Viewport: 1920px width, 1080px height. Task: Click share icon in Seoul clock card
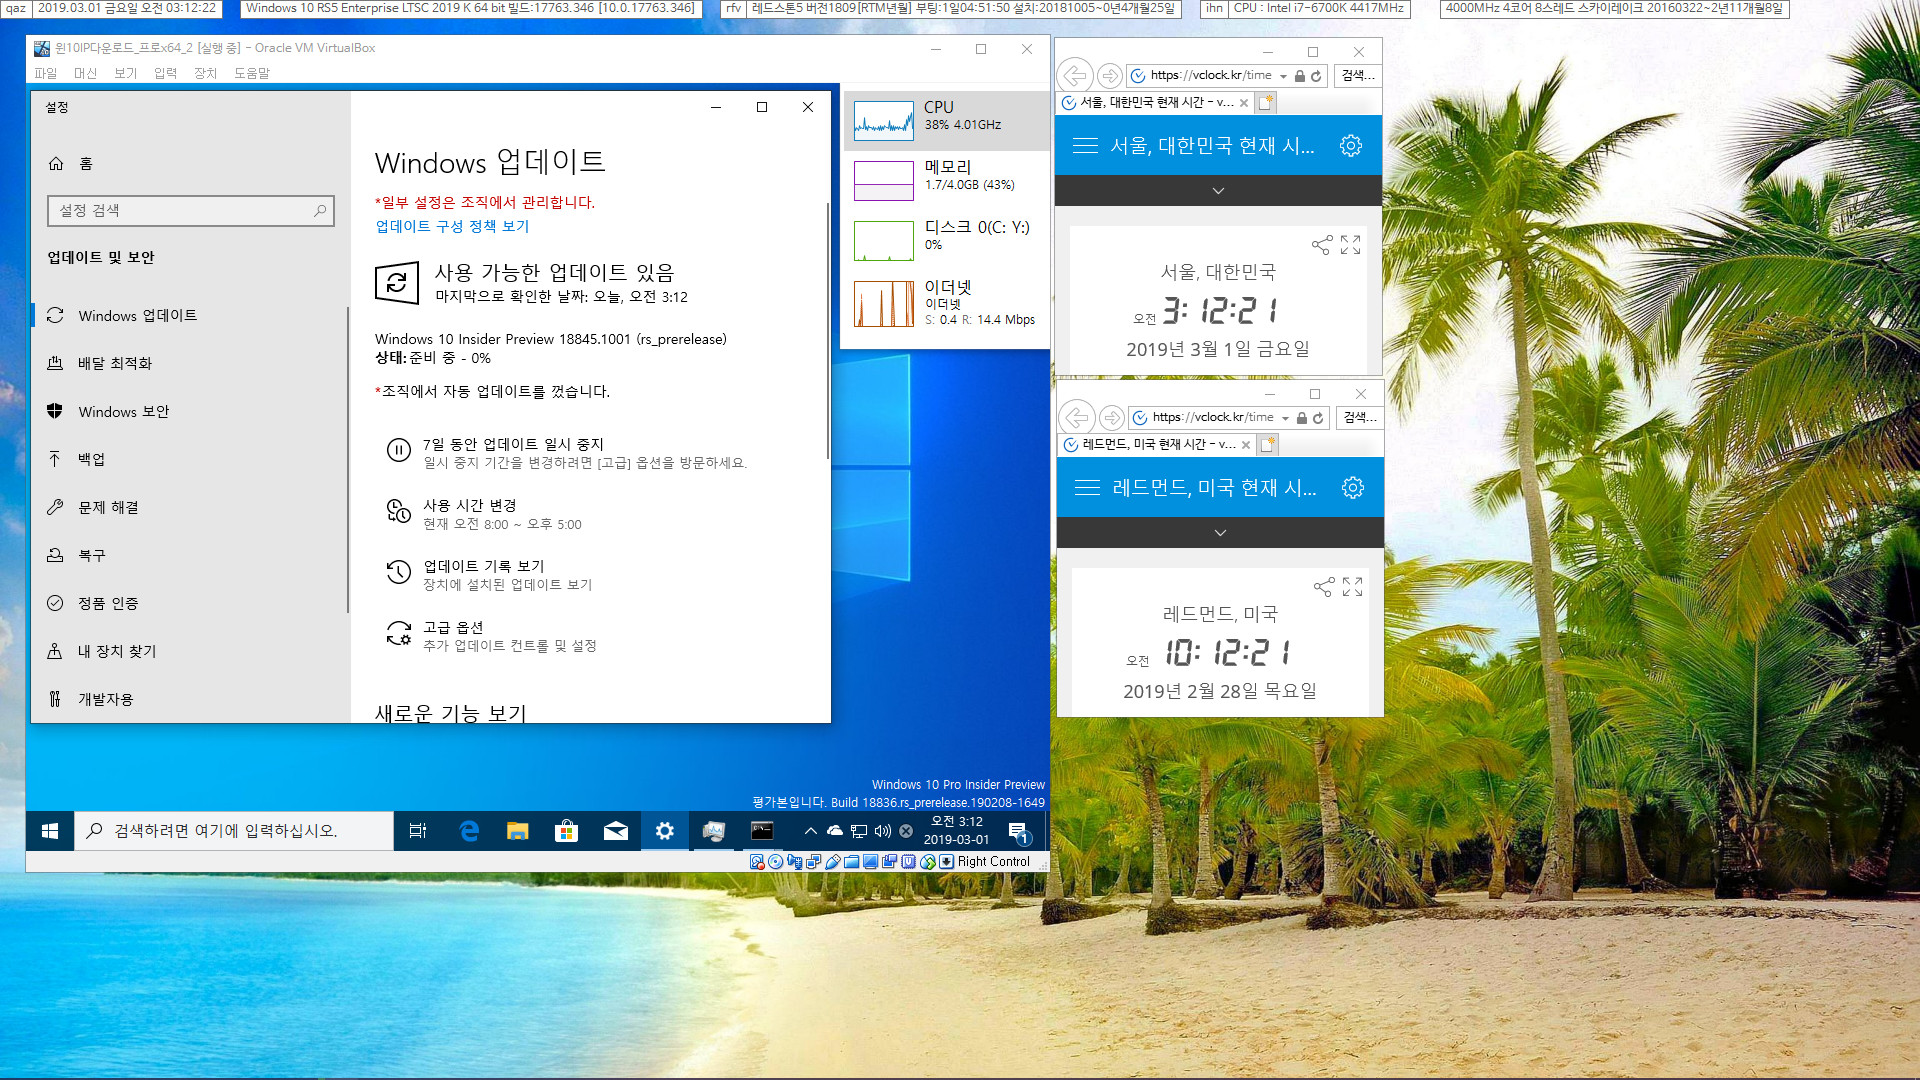tap(1322, 245)
